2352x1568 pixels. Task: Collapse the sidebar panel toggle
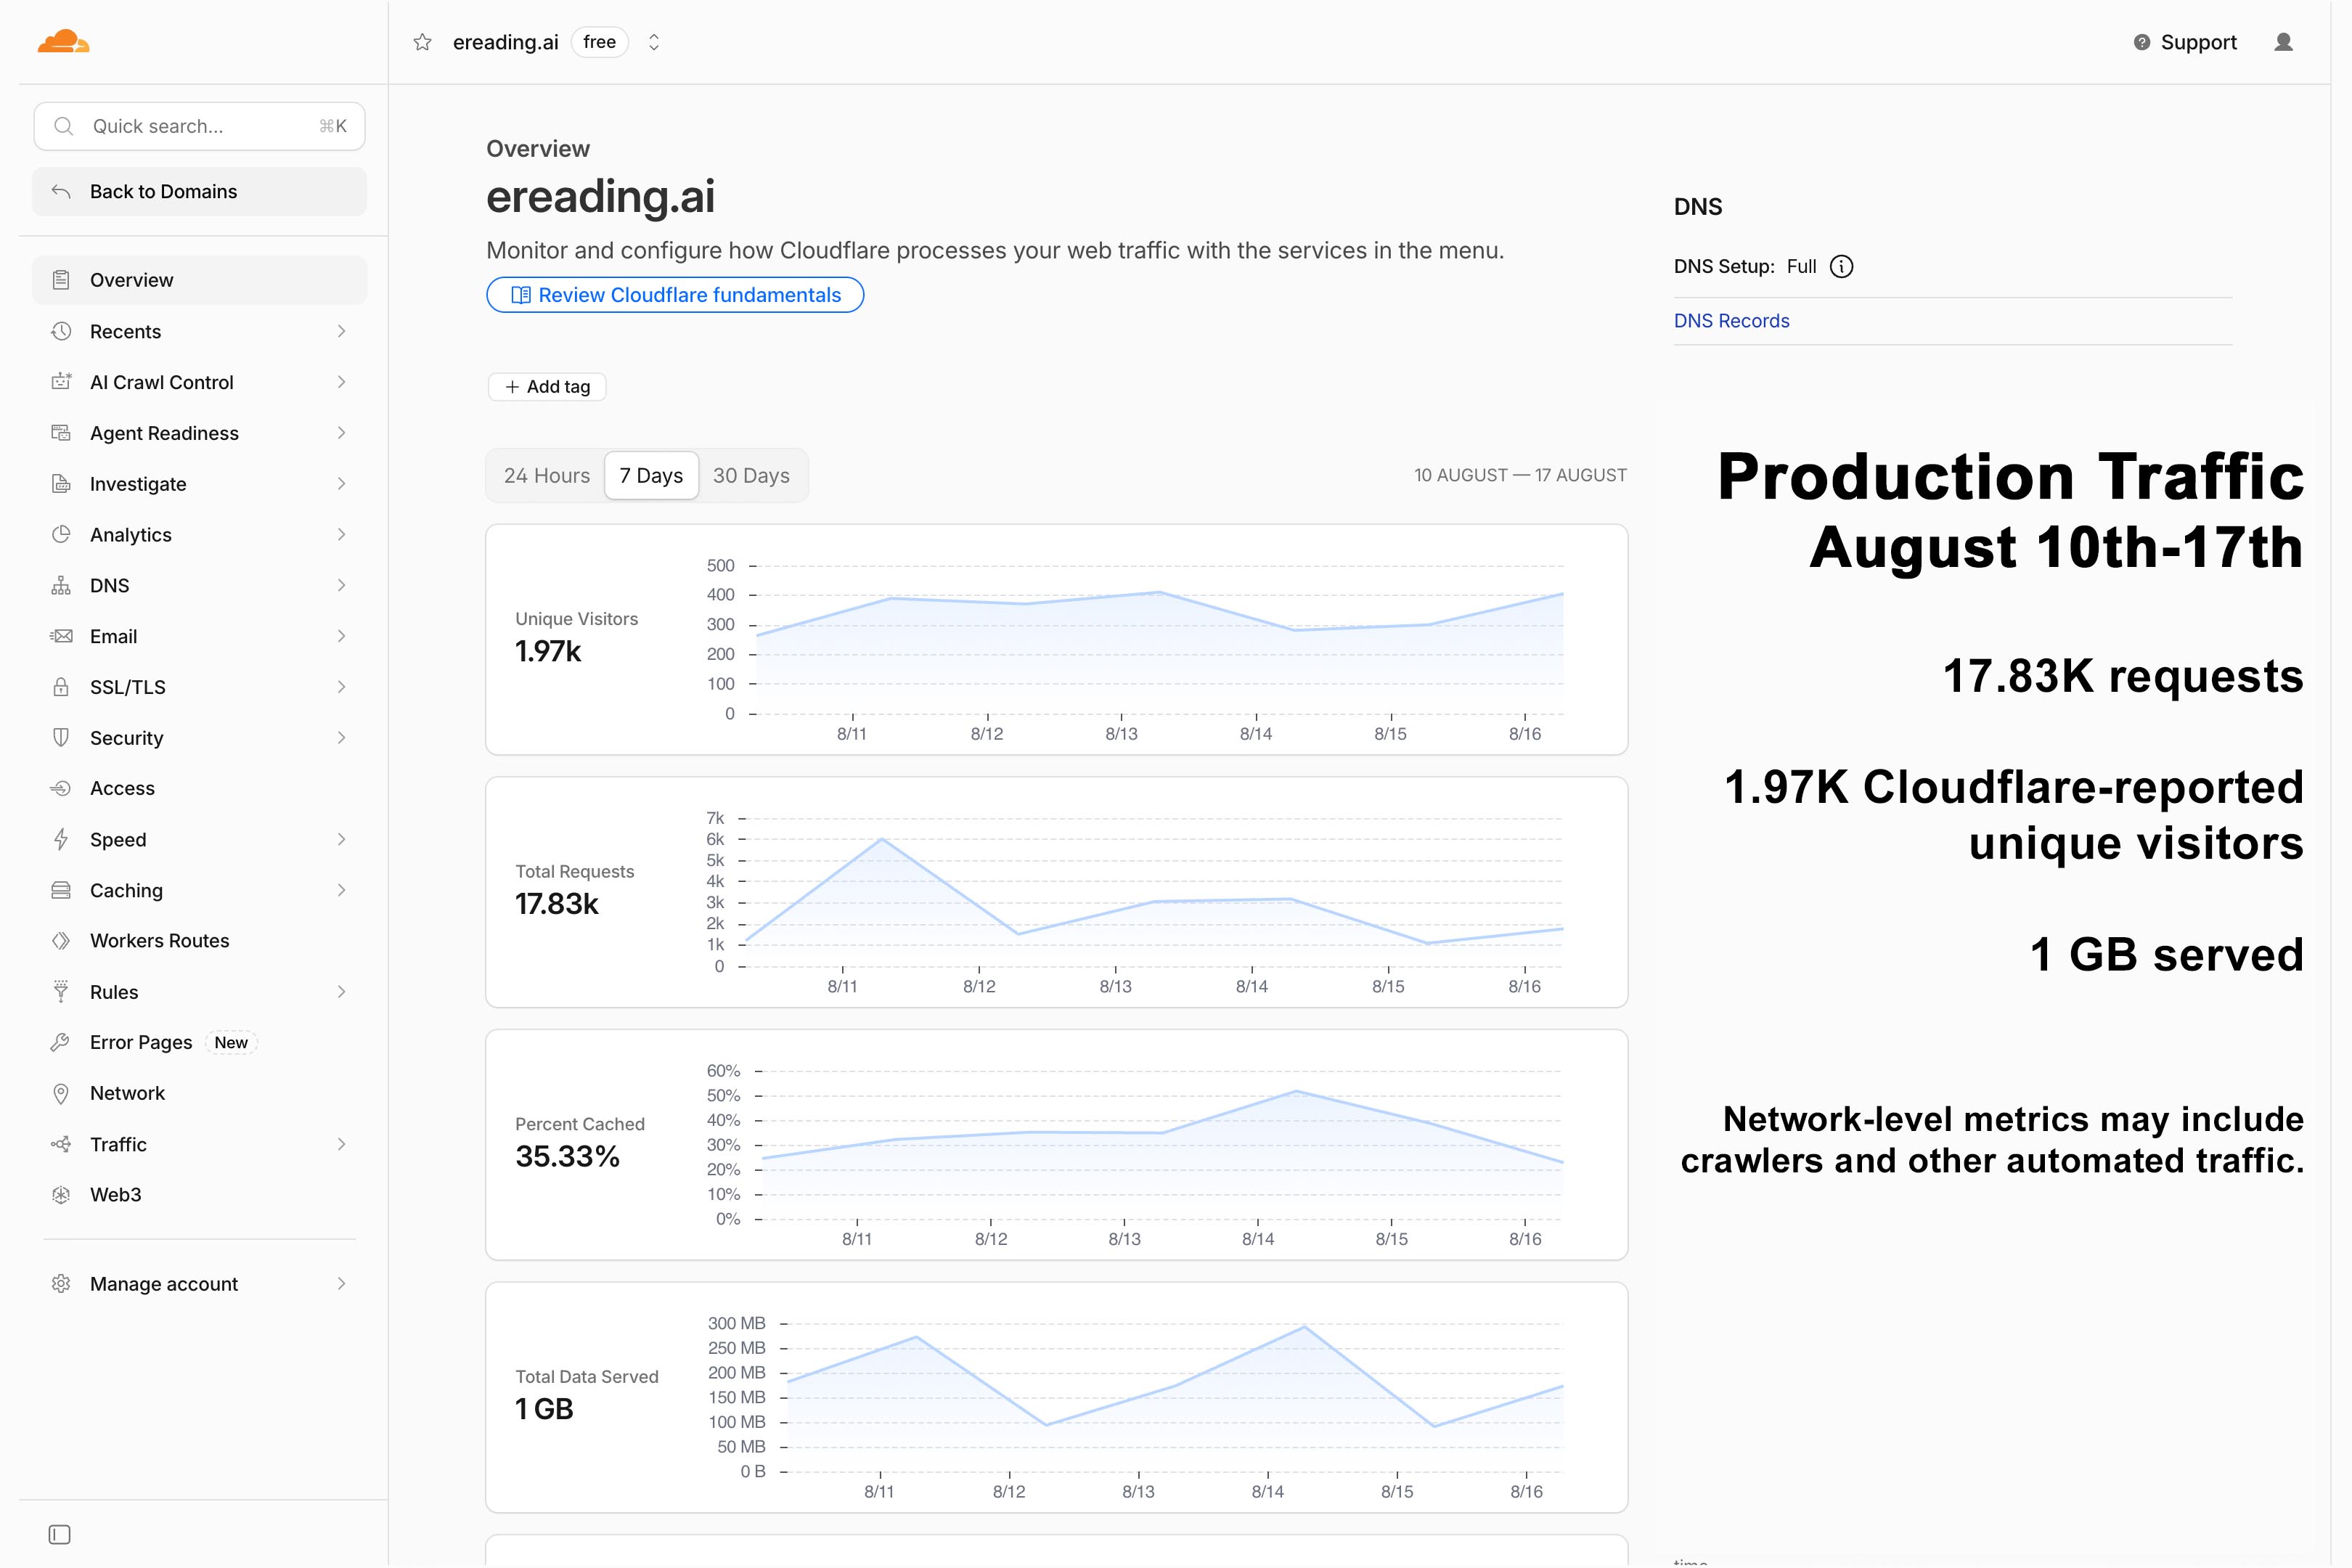pyautogui.click(x=60, y=1534)
